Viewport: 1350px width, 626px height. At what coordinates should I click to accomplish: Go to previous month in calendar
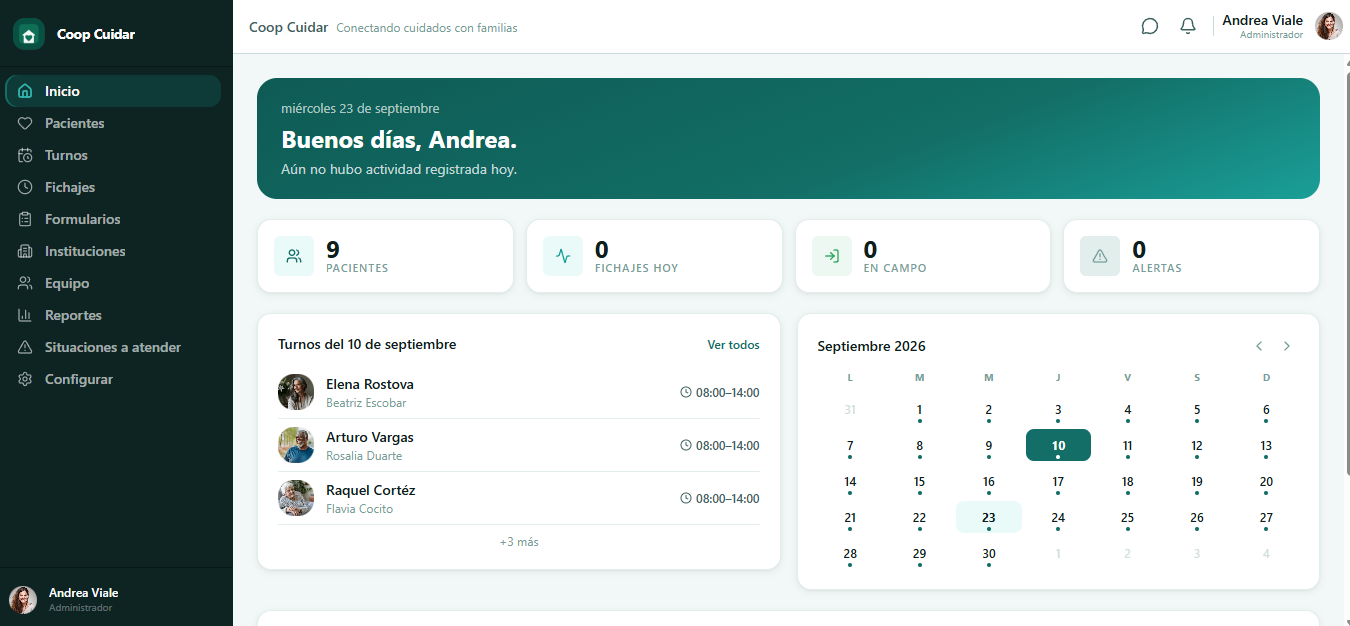pos(1259,346)
